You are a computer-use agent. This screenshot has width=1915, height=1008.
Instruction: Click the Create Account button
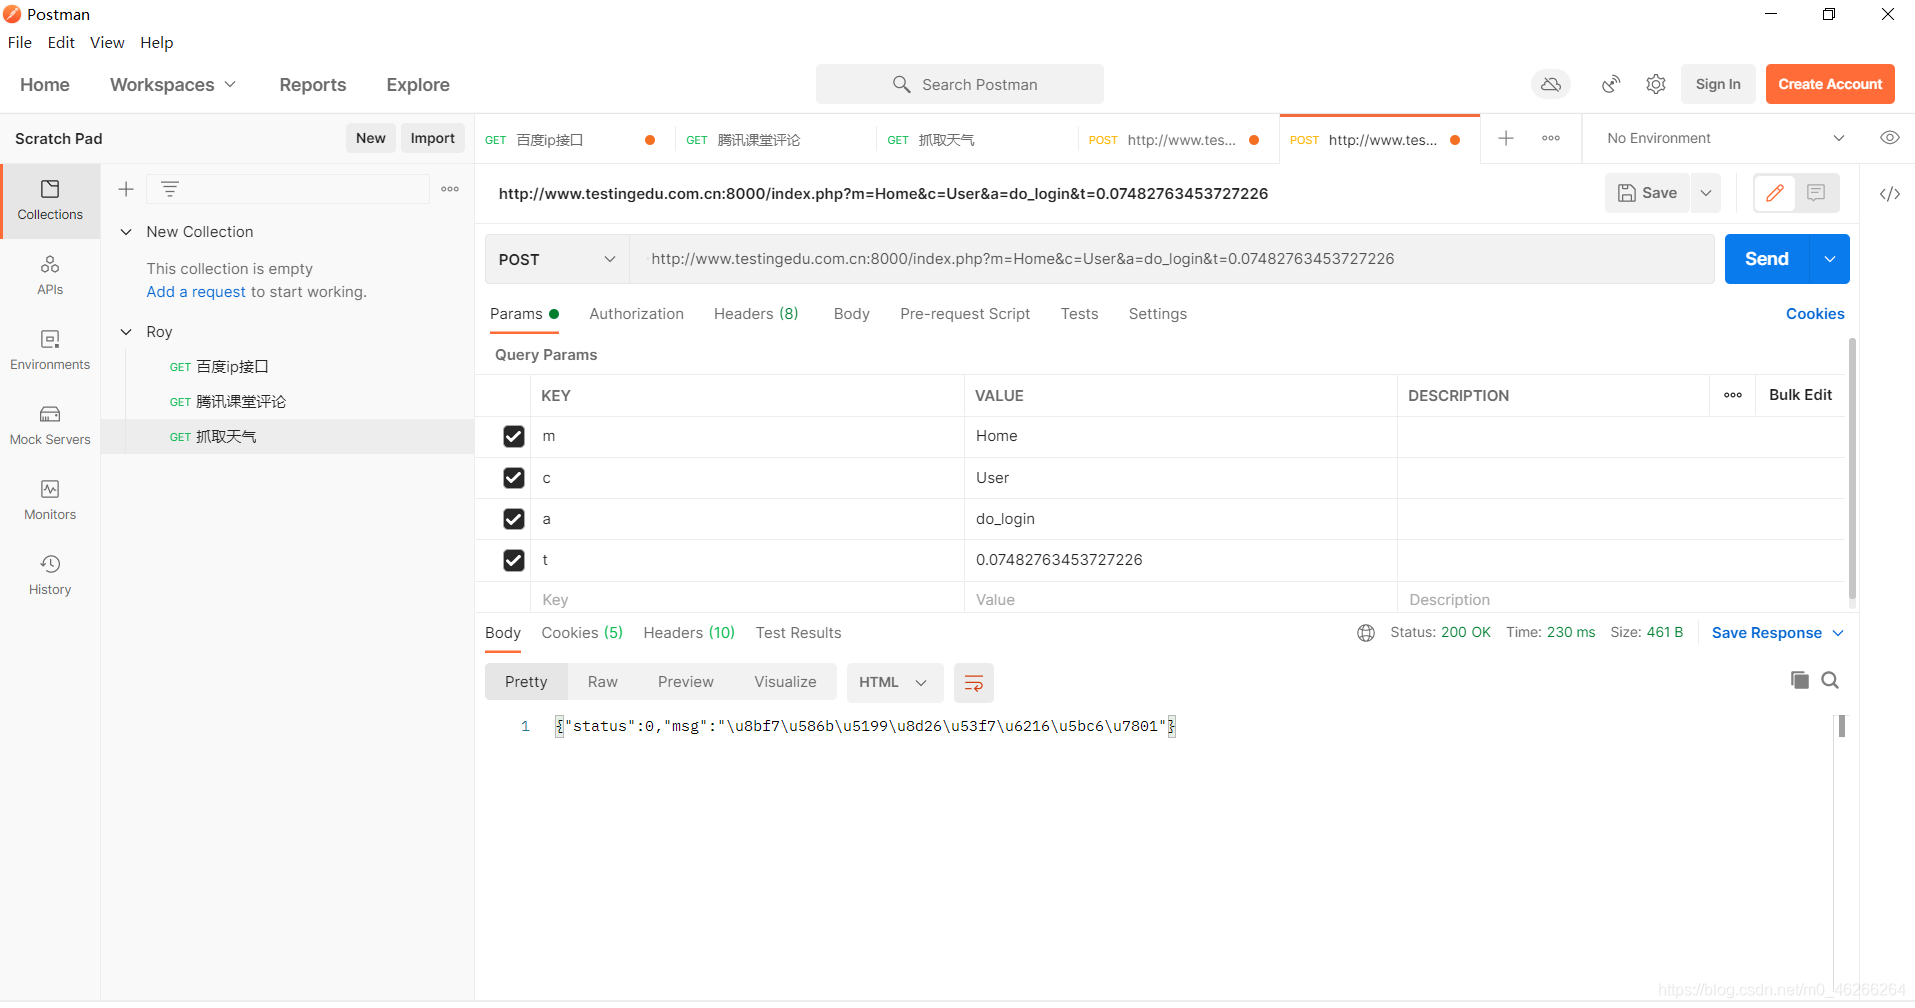pos(1830,85)
